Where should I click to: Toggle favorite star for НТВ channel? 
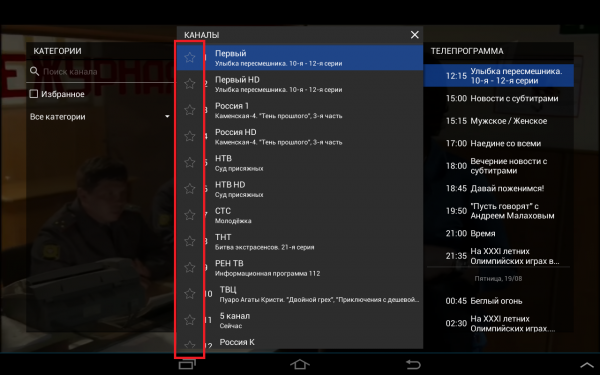(x=189, y=162)
